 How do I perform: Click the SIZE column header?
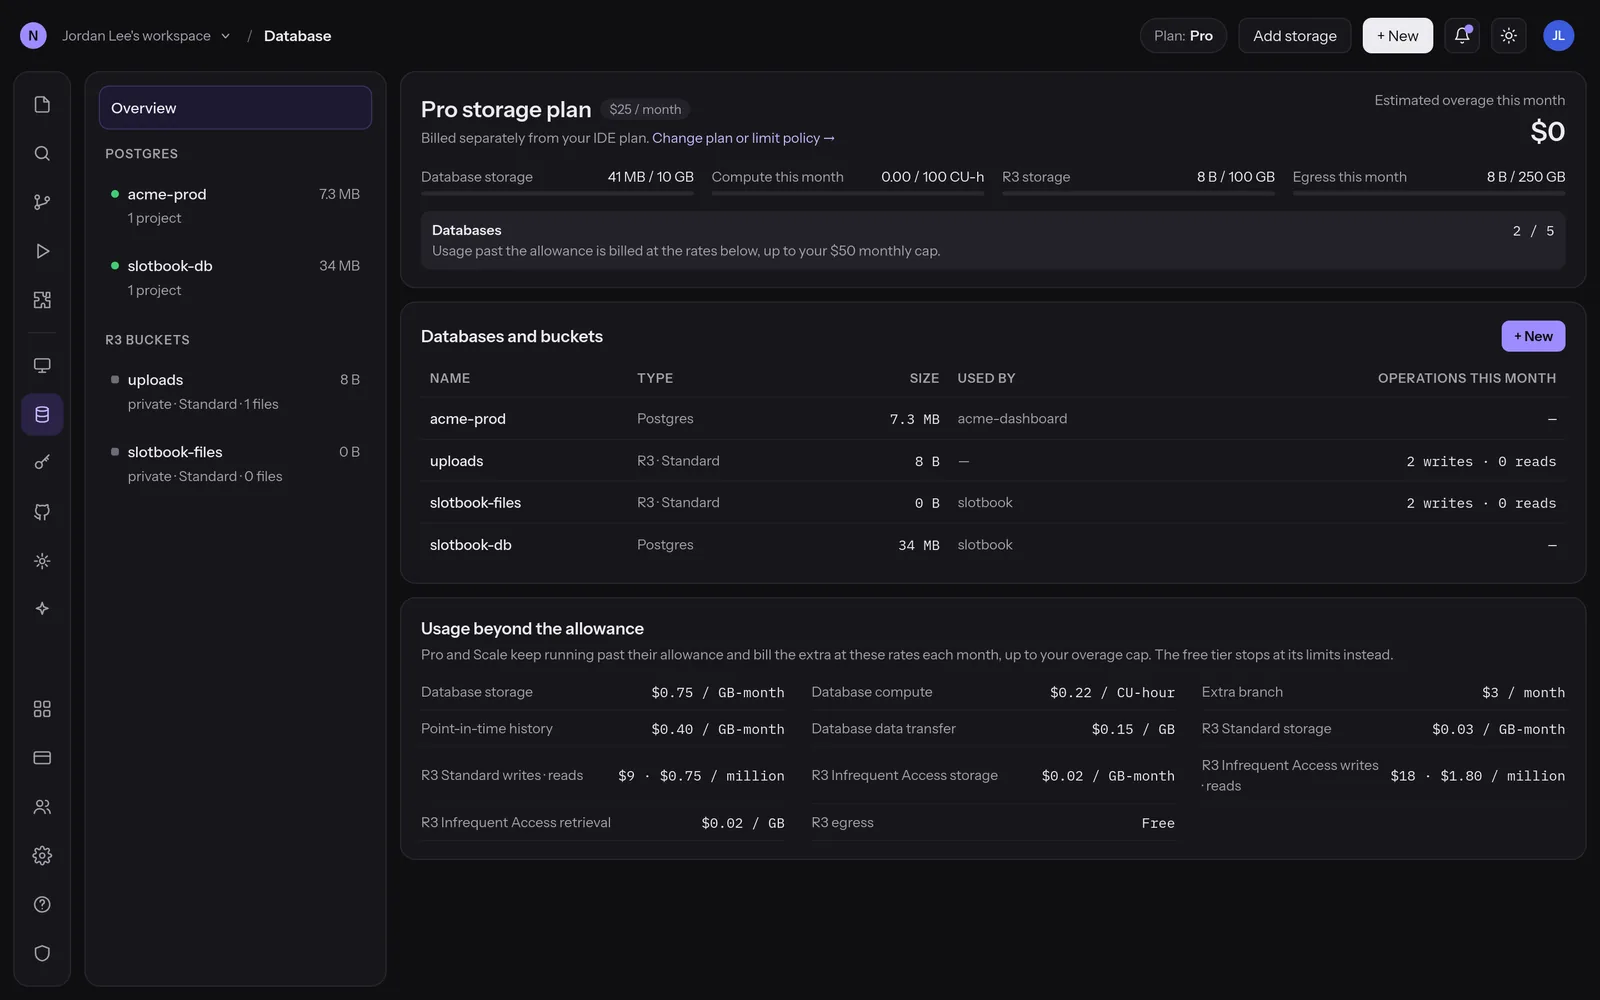coord(924,378)
